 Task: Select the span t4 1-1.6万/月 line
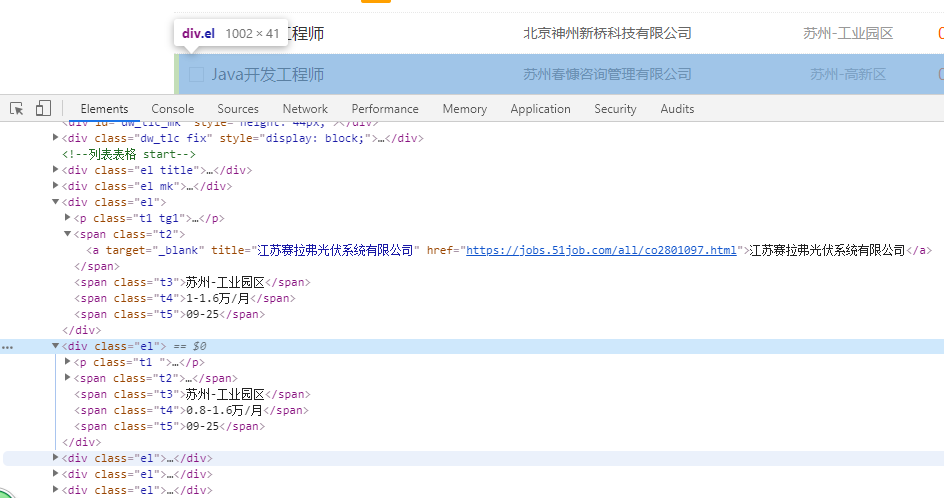click(x=185, y=298)
